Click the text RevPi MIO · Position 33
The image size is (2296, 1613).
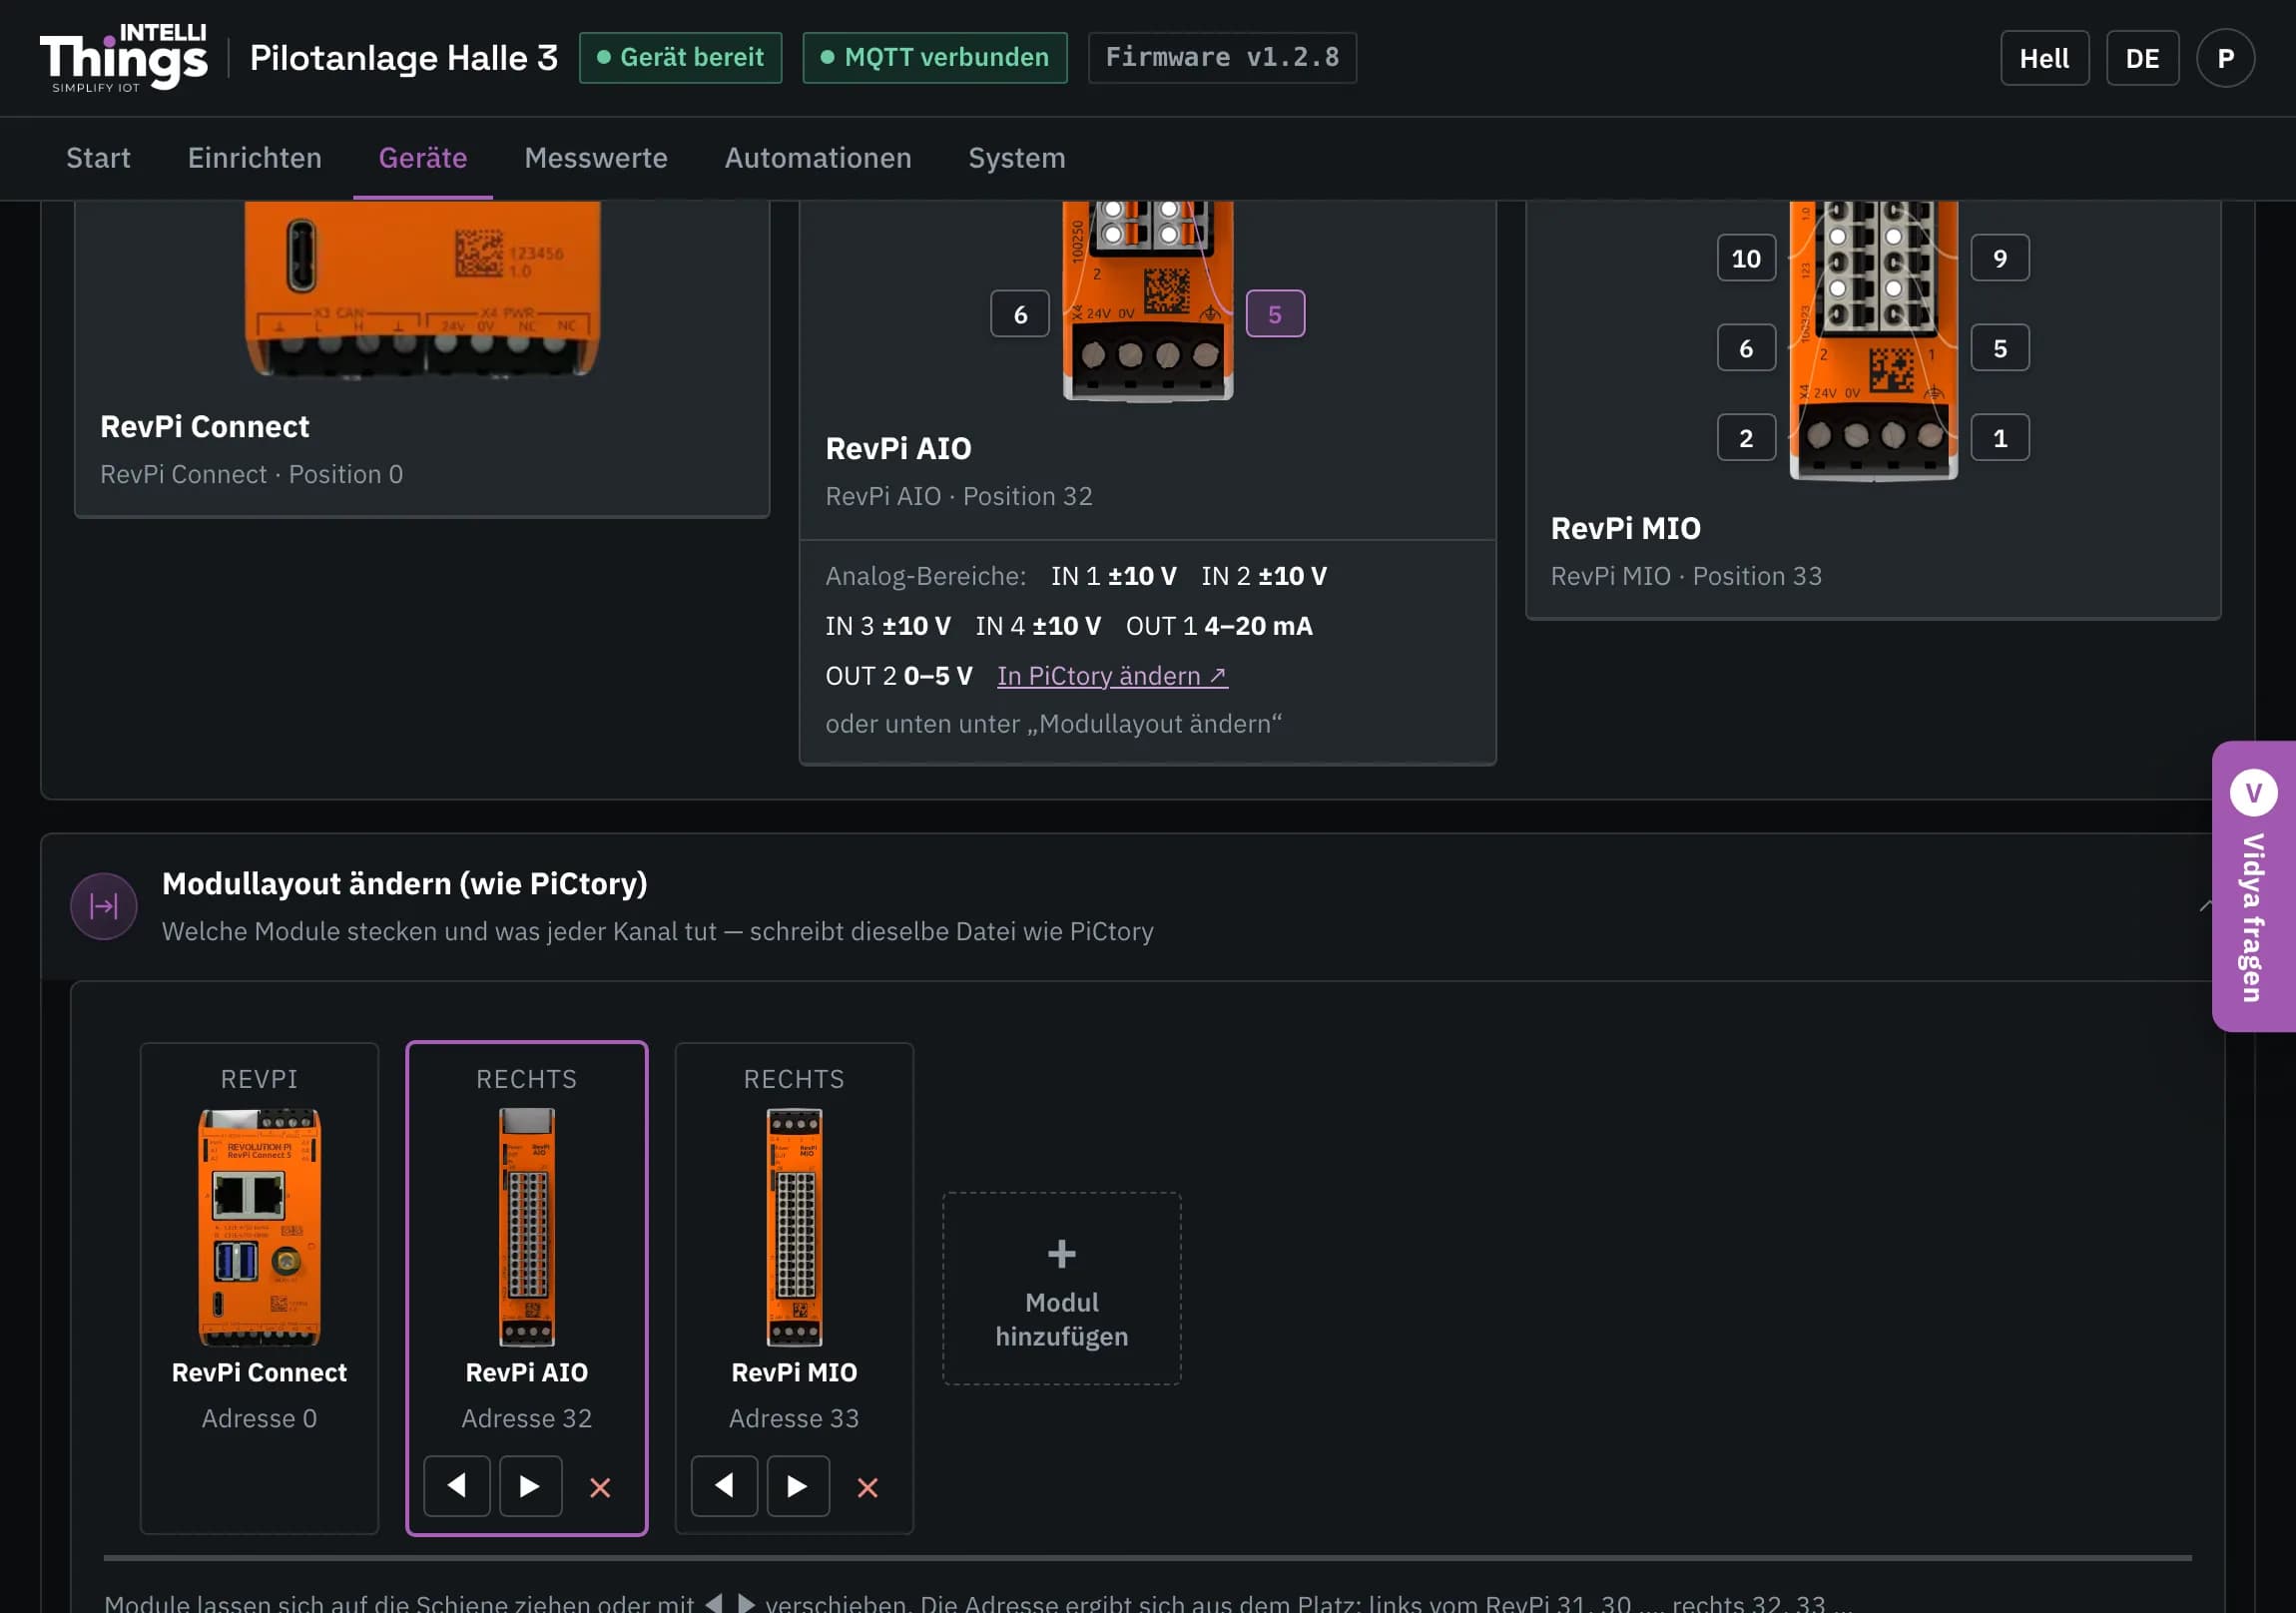tap(1686, 577)
